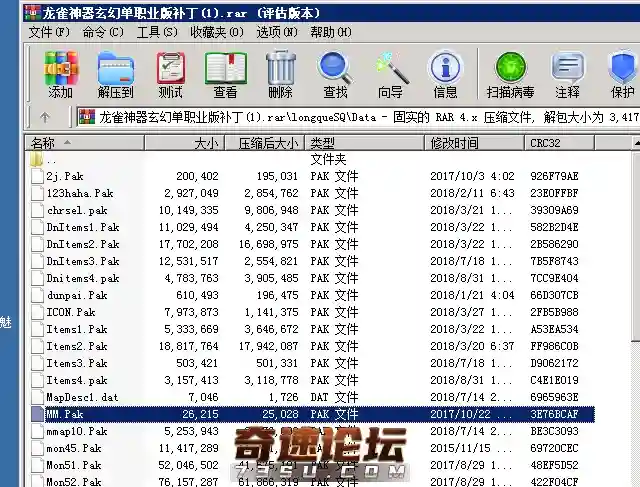This screenshot has height=487, width=640.
Task: Open the 收藏夹(O) menu
Action: pos(217,32)
